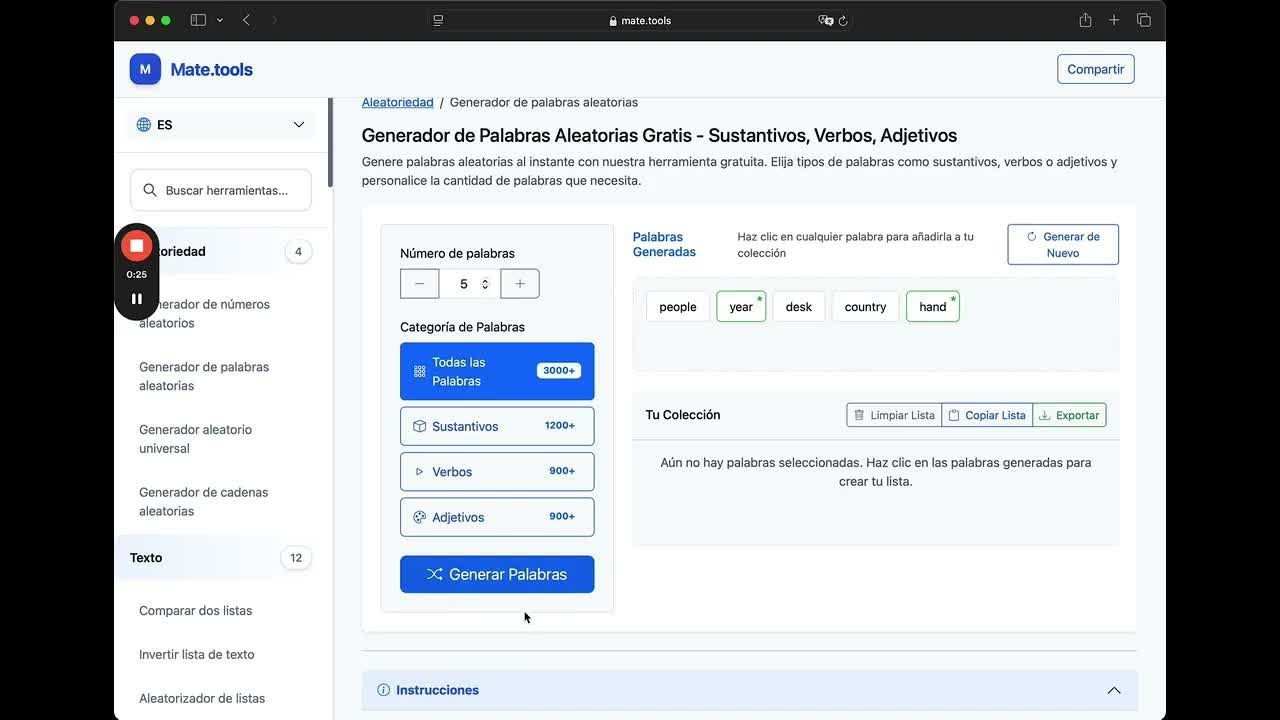Open Aleatorizador de listas tool

(x=202, y=699)
